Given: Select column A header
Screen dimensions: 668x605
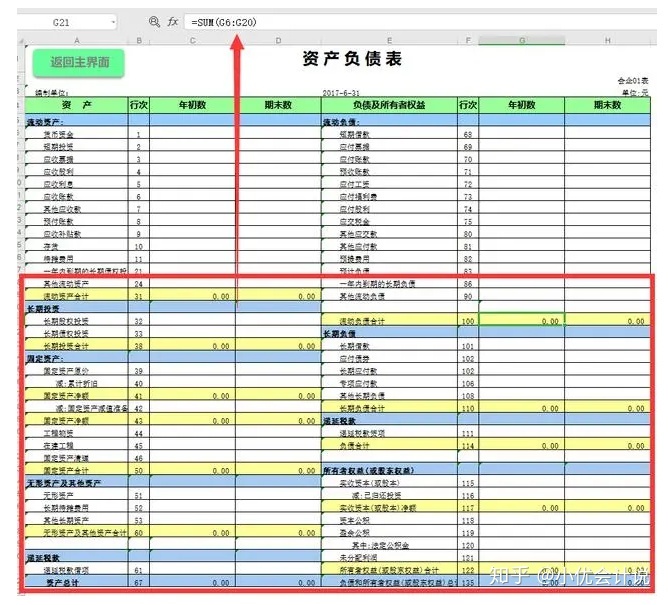Looking at the screenshot, I should [x=77, y=40].
